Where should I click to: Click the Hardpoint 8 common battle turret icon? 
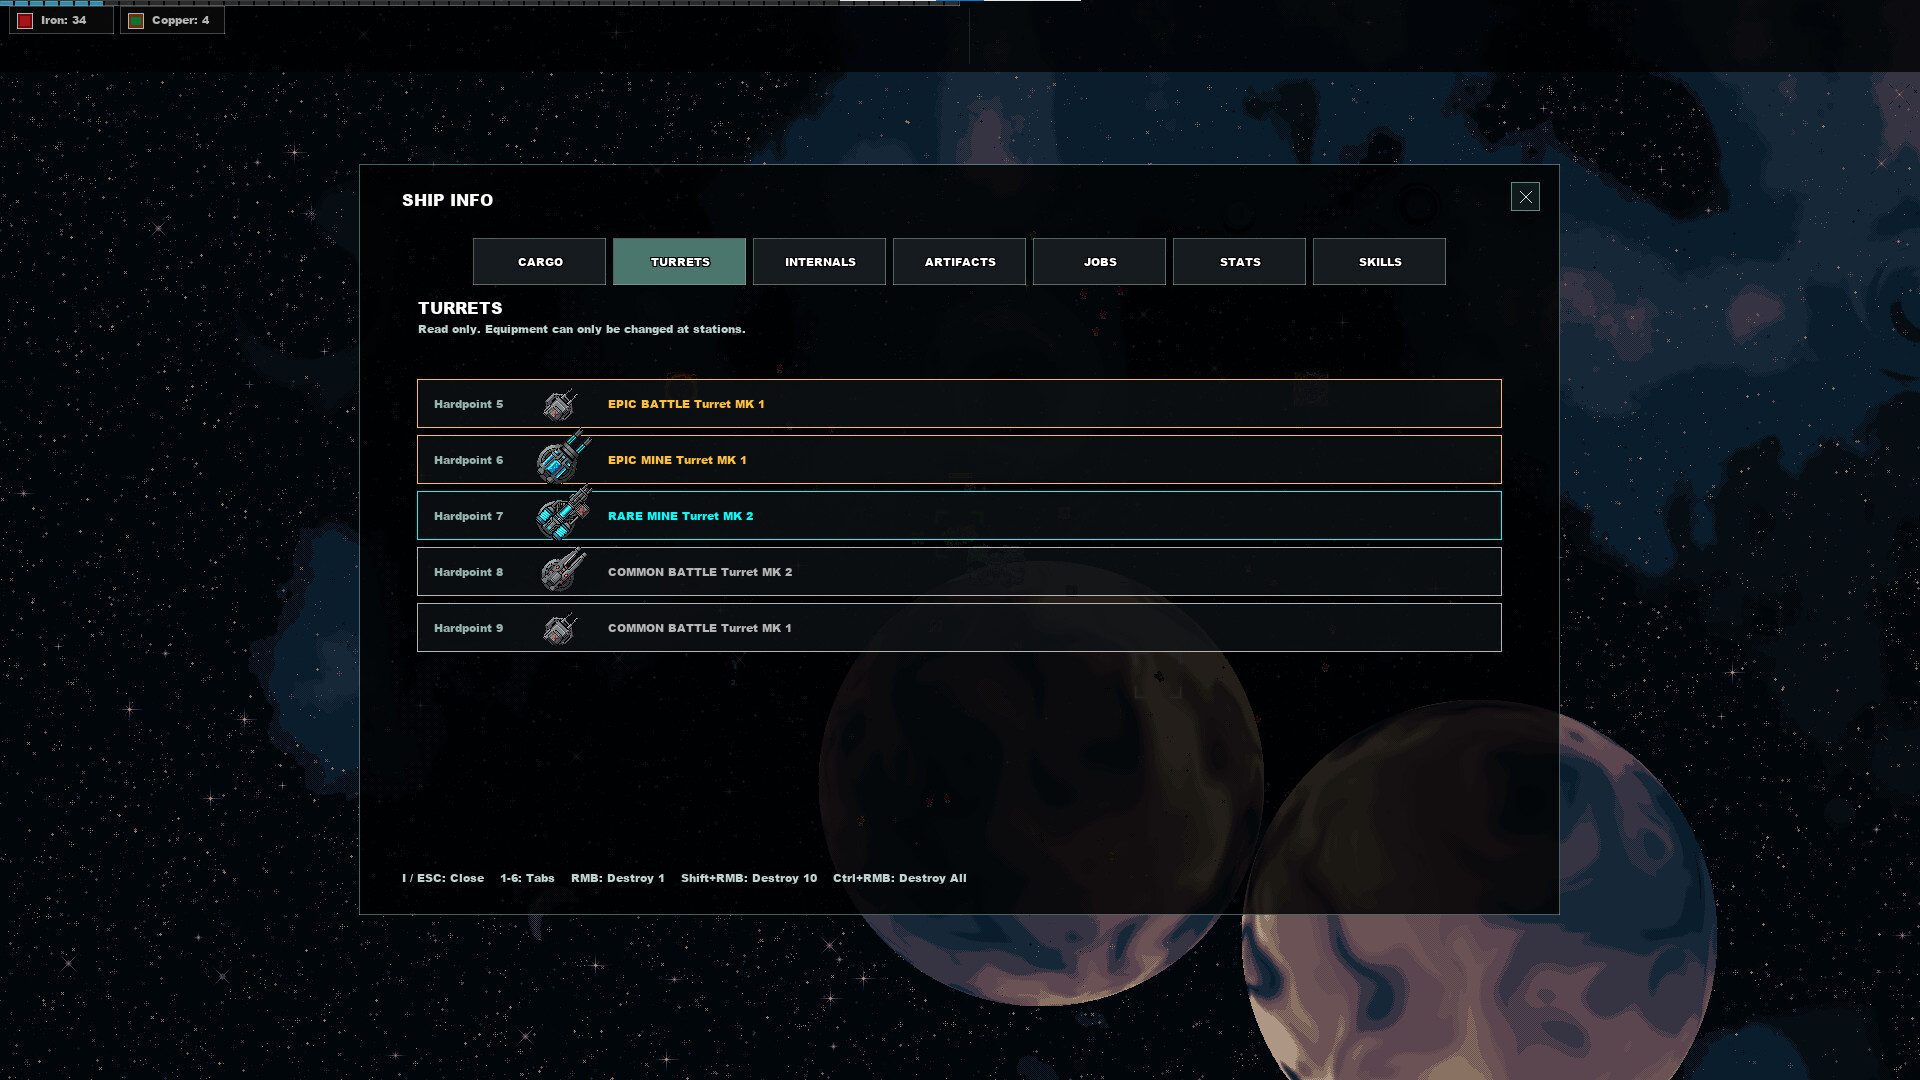[x=563, y=570]
